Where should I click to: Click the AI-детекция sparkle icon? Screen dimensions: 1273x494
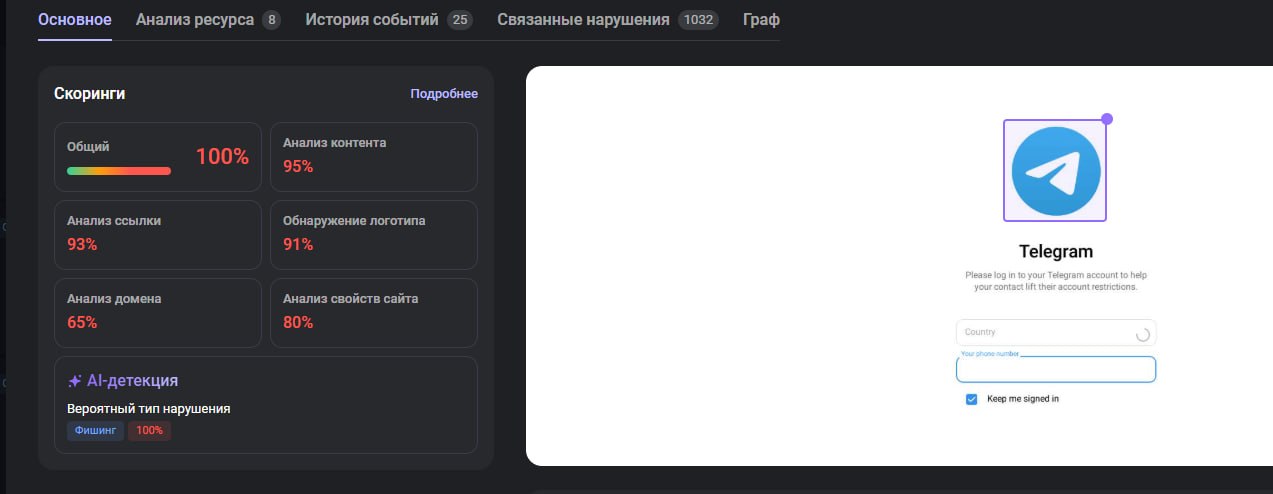point(74,381)
